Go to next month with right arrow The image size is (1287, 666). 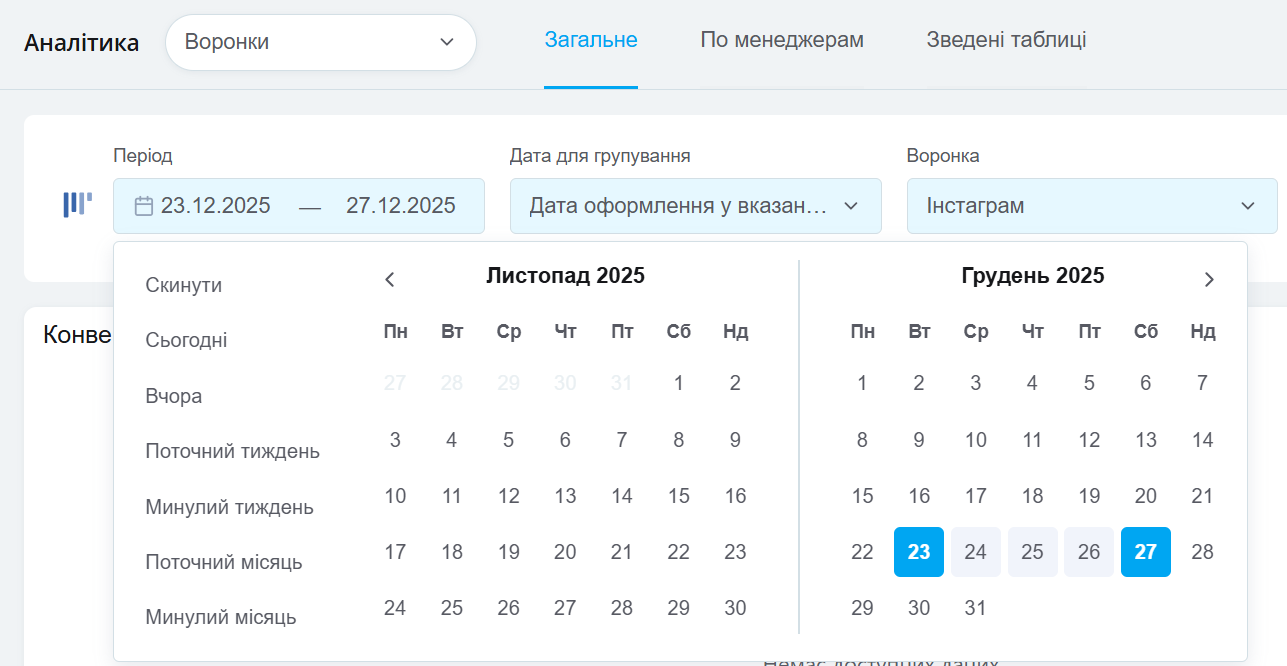tap(1209, 280)
